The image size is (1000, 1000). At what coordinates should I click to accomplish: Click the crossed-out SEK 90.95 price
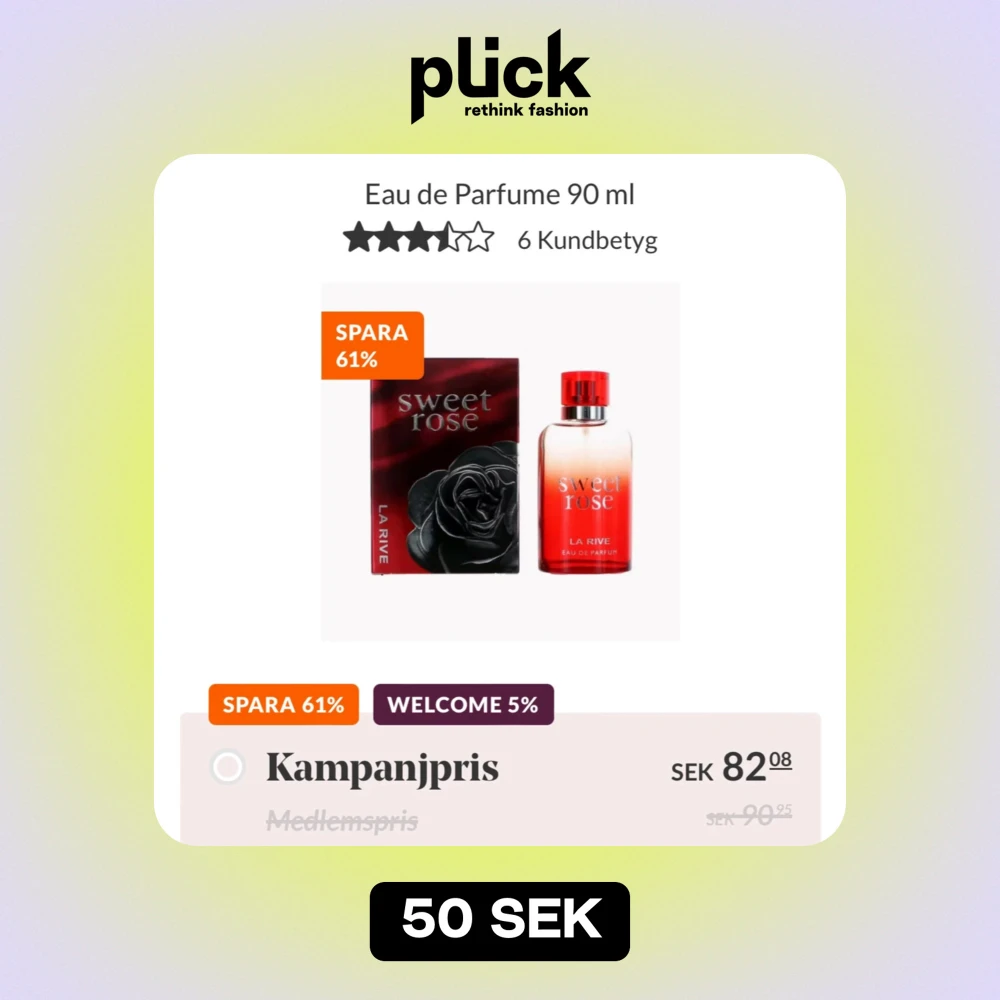[x=749, y=814]
